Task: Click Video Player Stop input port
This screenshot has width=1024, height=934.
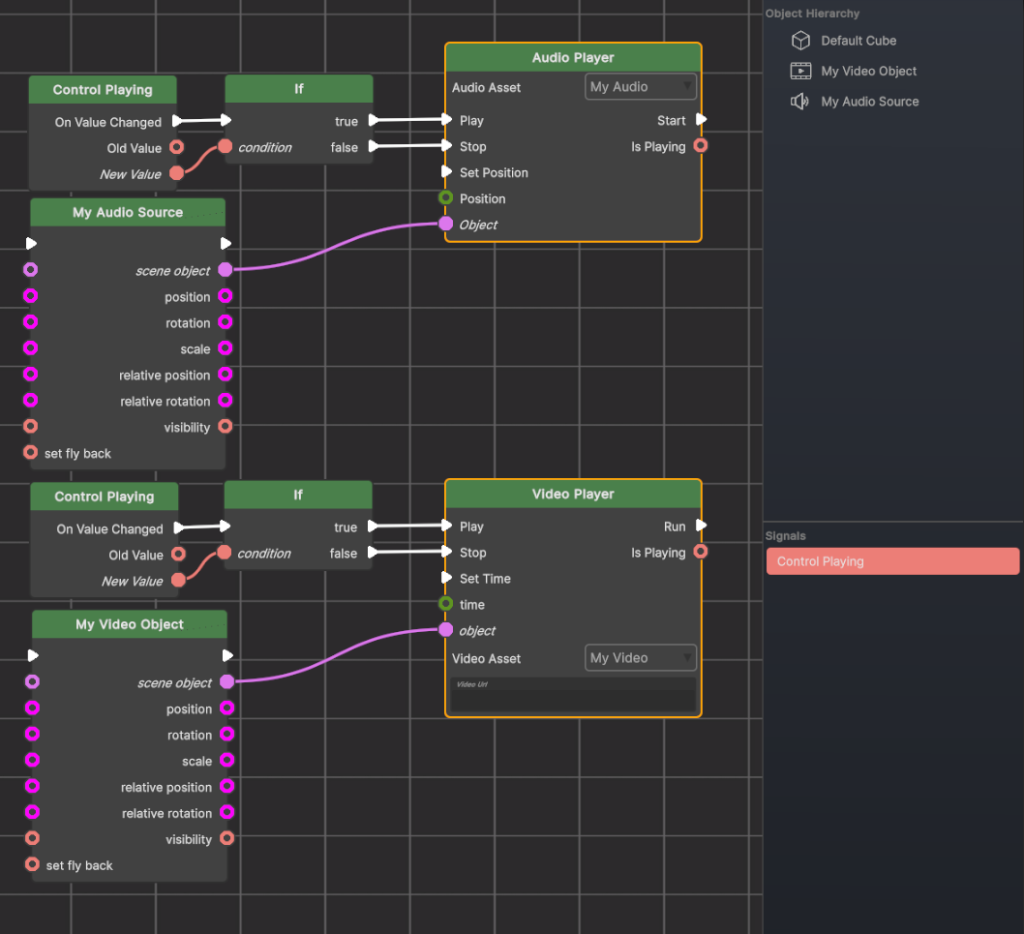Action: coord(447,551)
